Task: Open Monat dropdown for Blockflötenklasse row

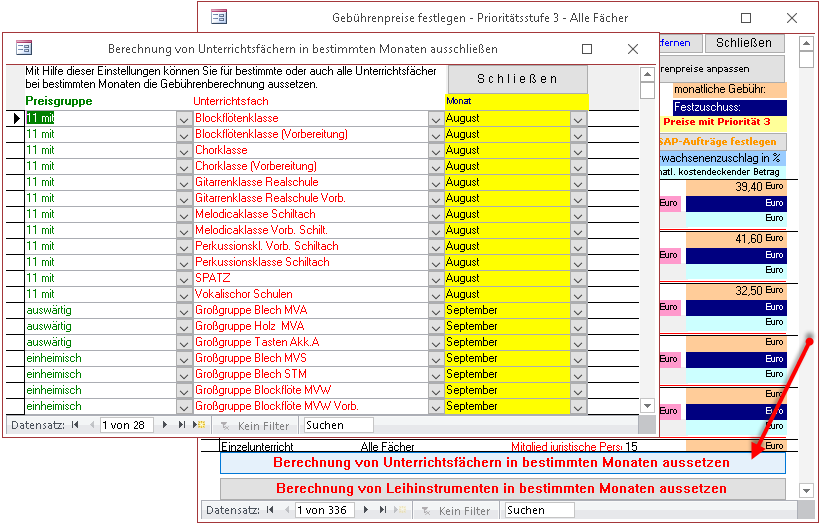Action: [x=578, y=118]
